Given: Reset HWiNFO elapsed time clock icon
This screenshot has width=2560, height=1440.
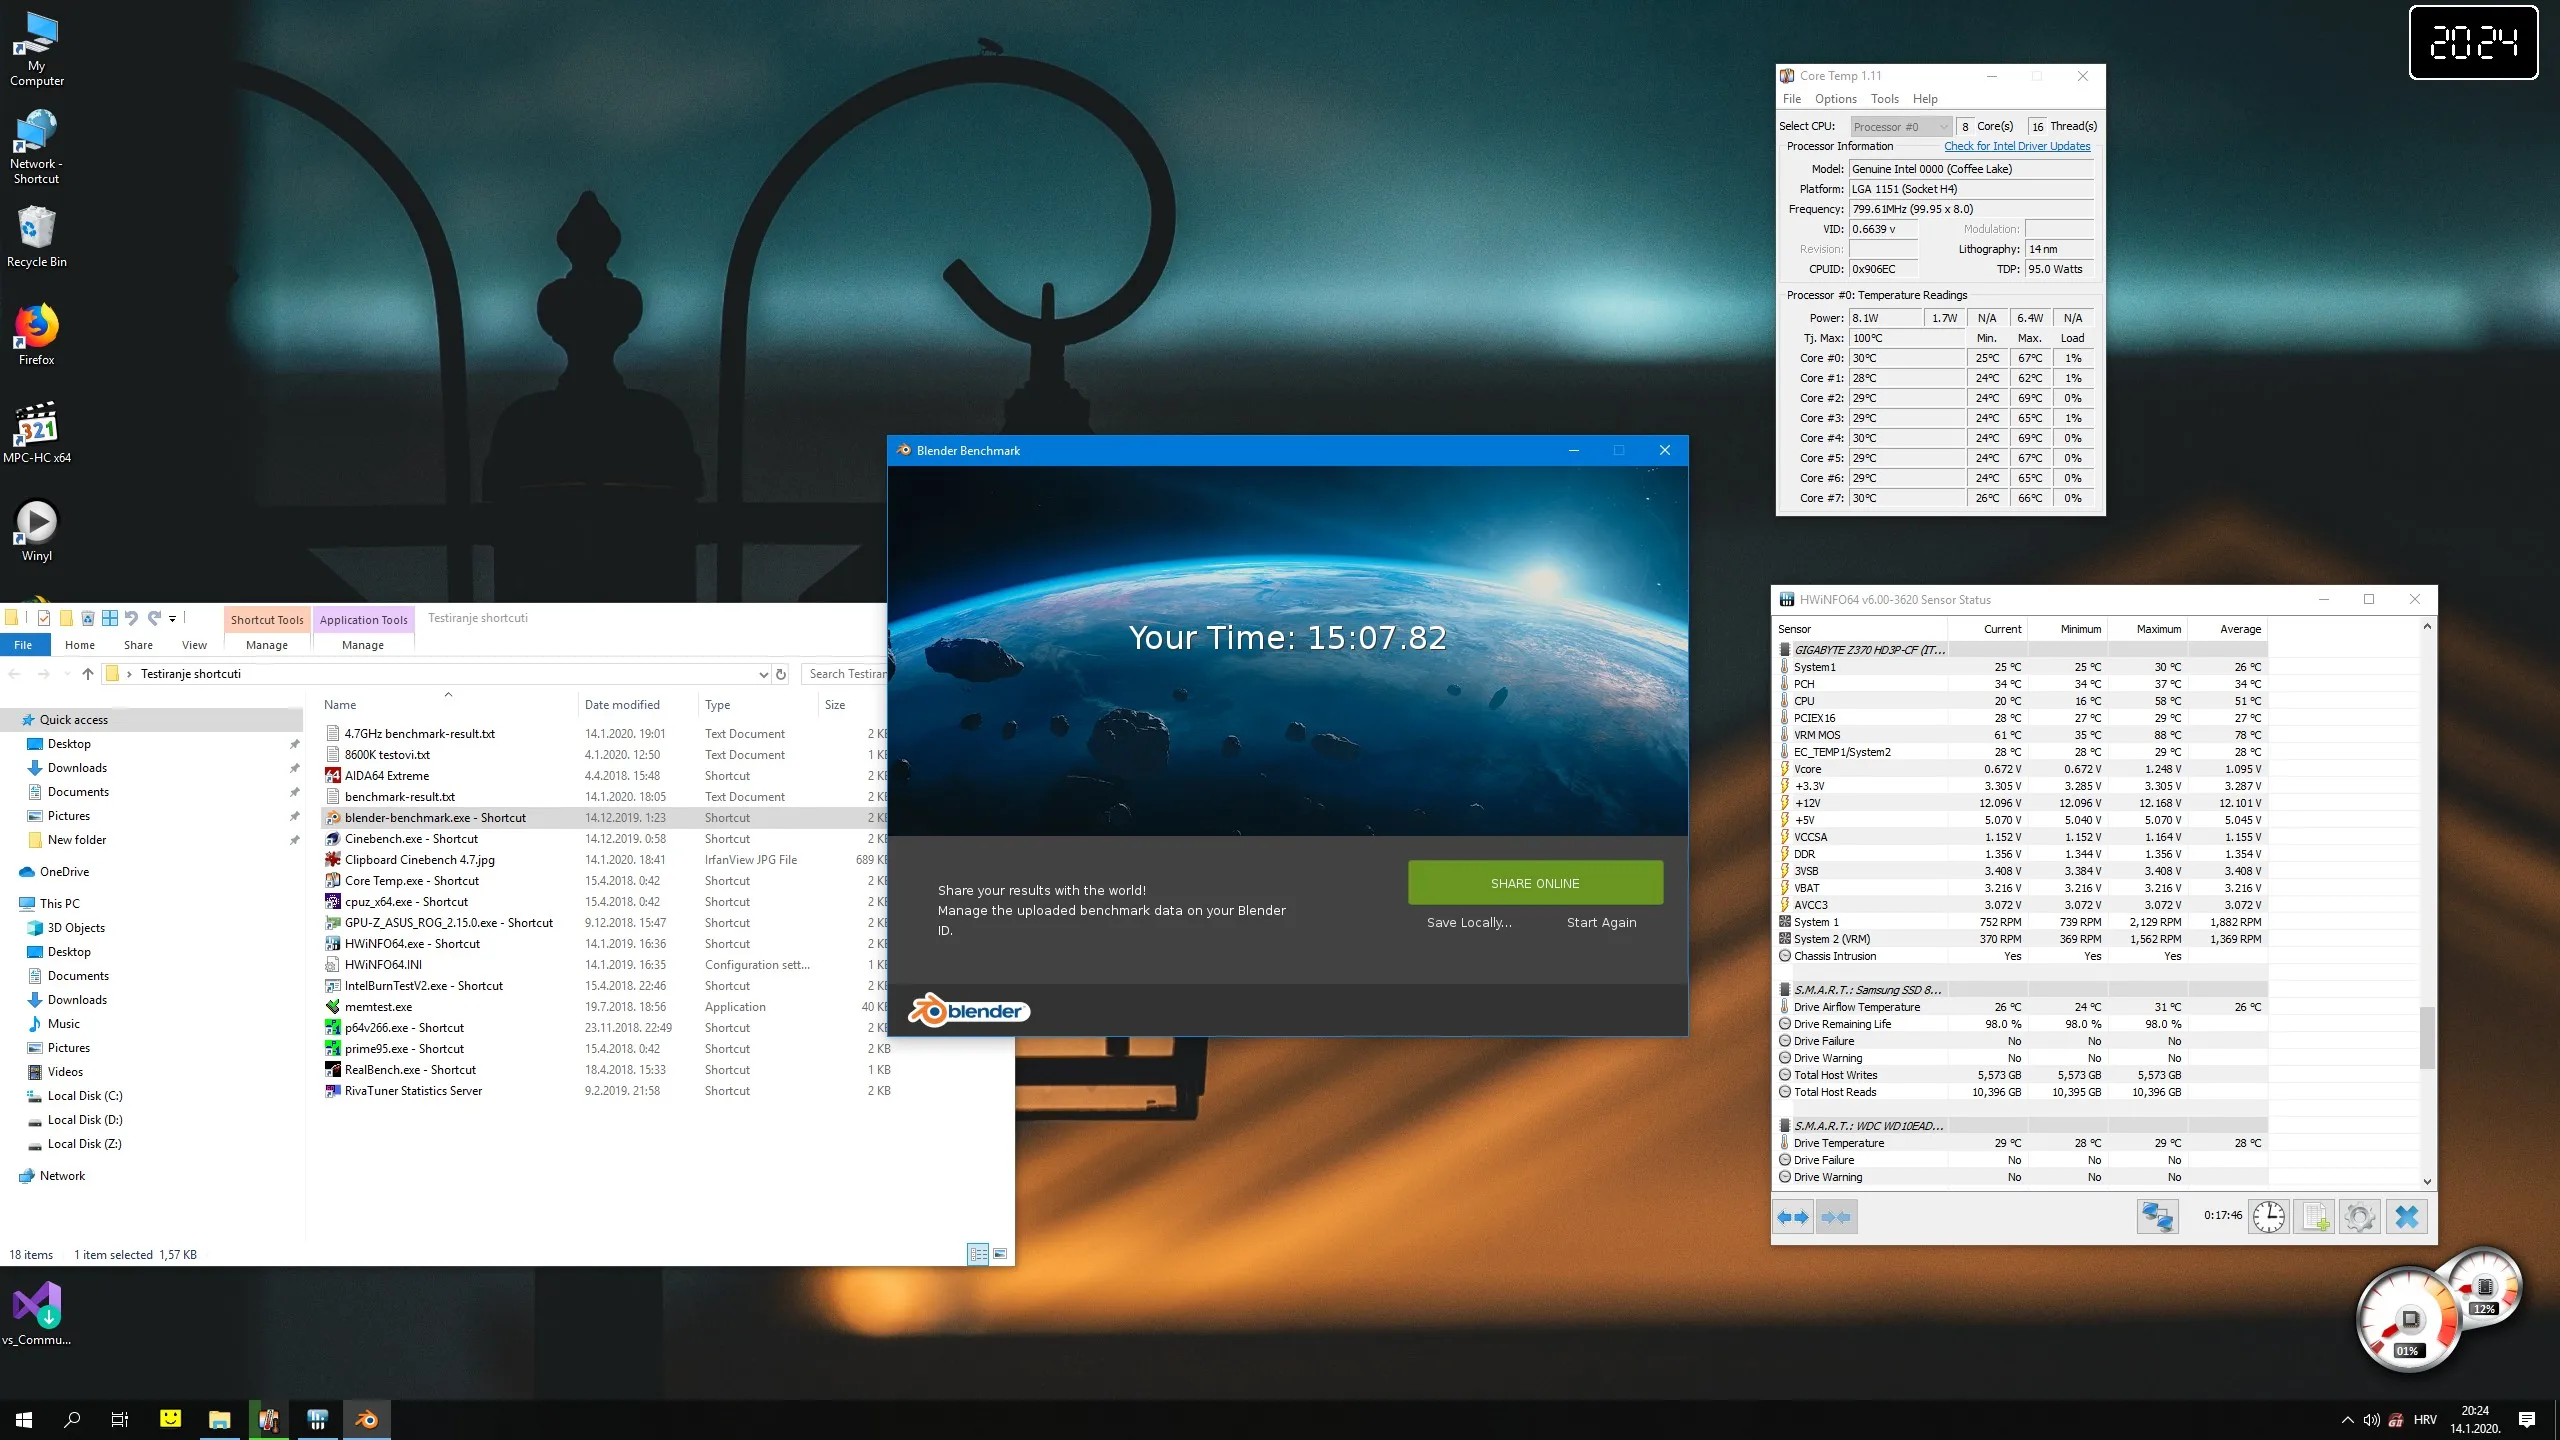Looking at the screenshot, I should pos(2268,1217).
